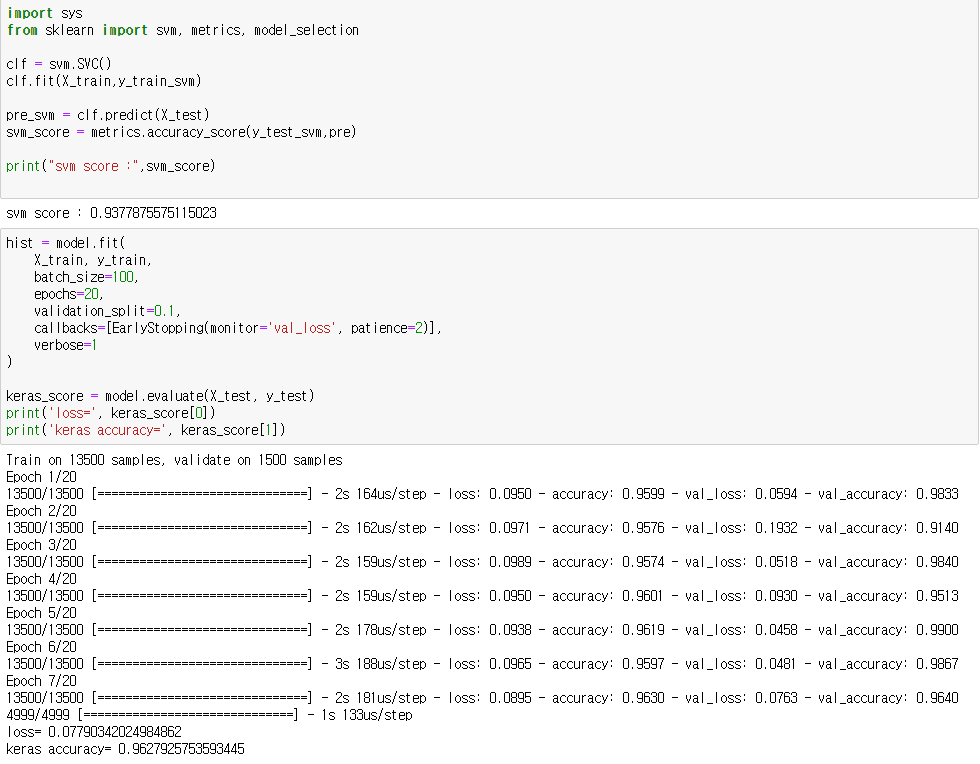Select the 'pre_svm = clf.predict(X_test)' line
The image size is (980, 764).
point(108,115)
